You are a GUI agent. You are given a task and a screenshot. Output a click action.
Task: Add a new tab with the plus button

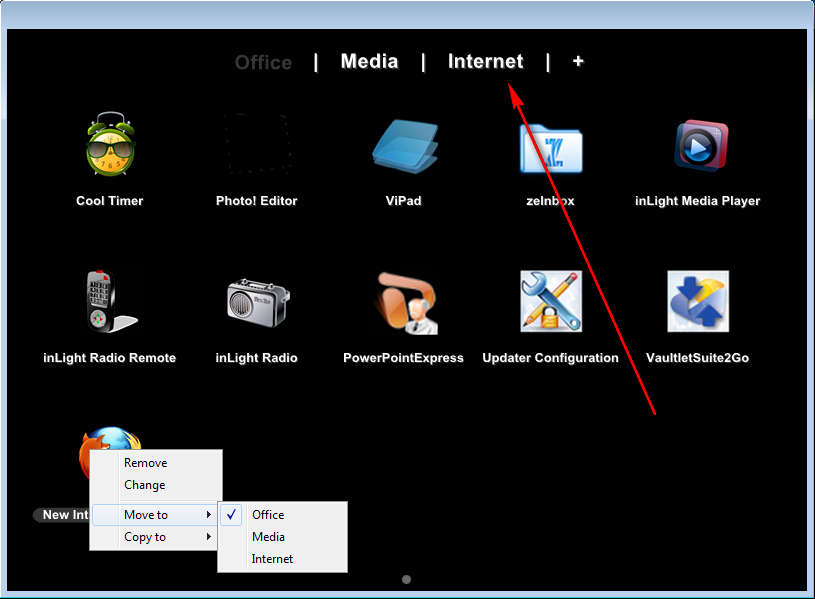click(x=578, y=61)
